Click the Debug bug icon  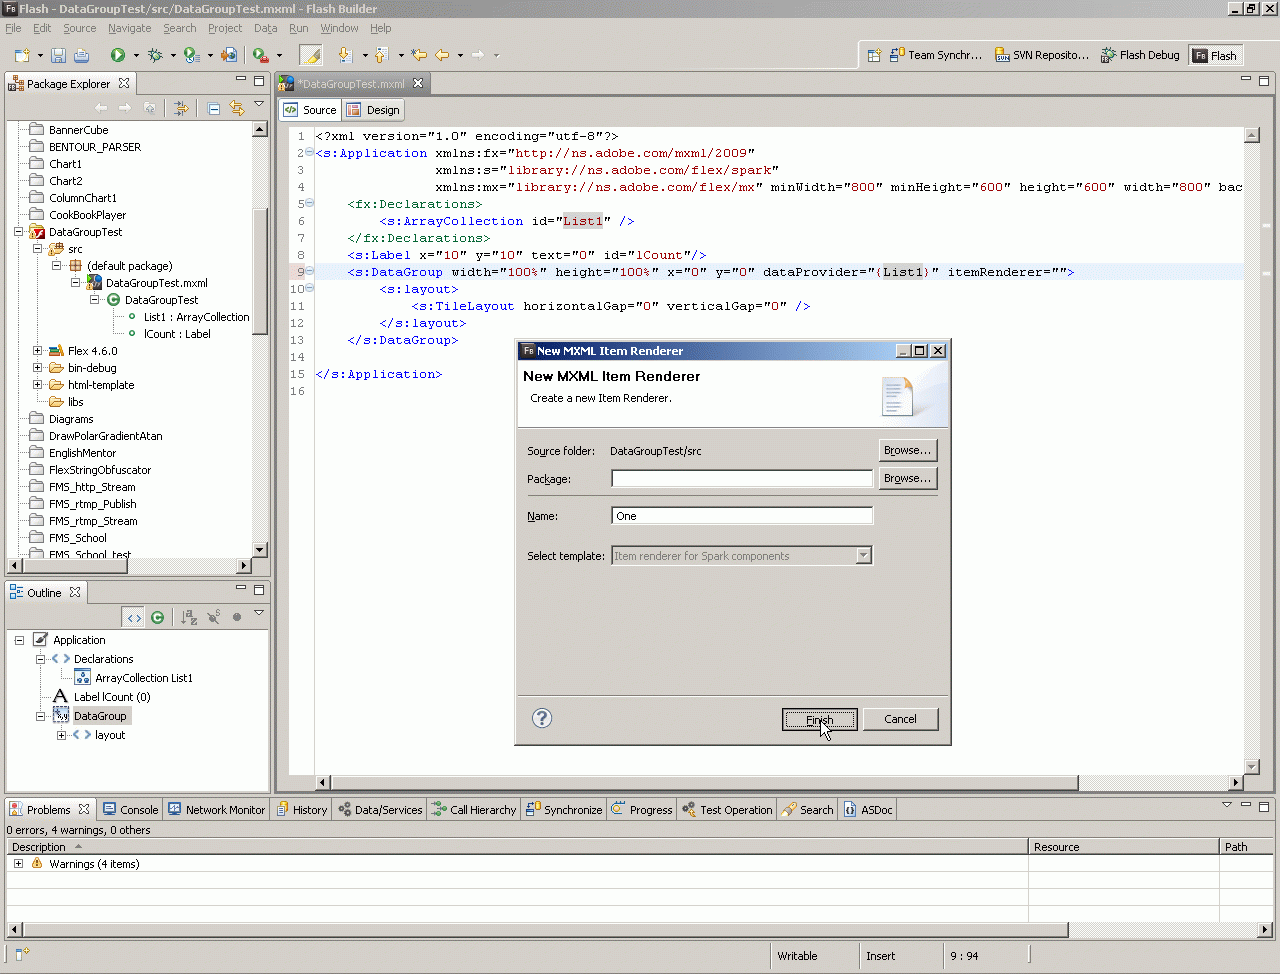155,55
